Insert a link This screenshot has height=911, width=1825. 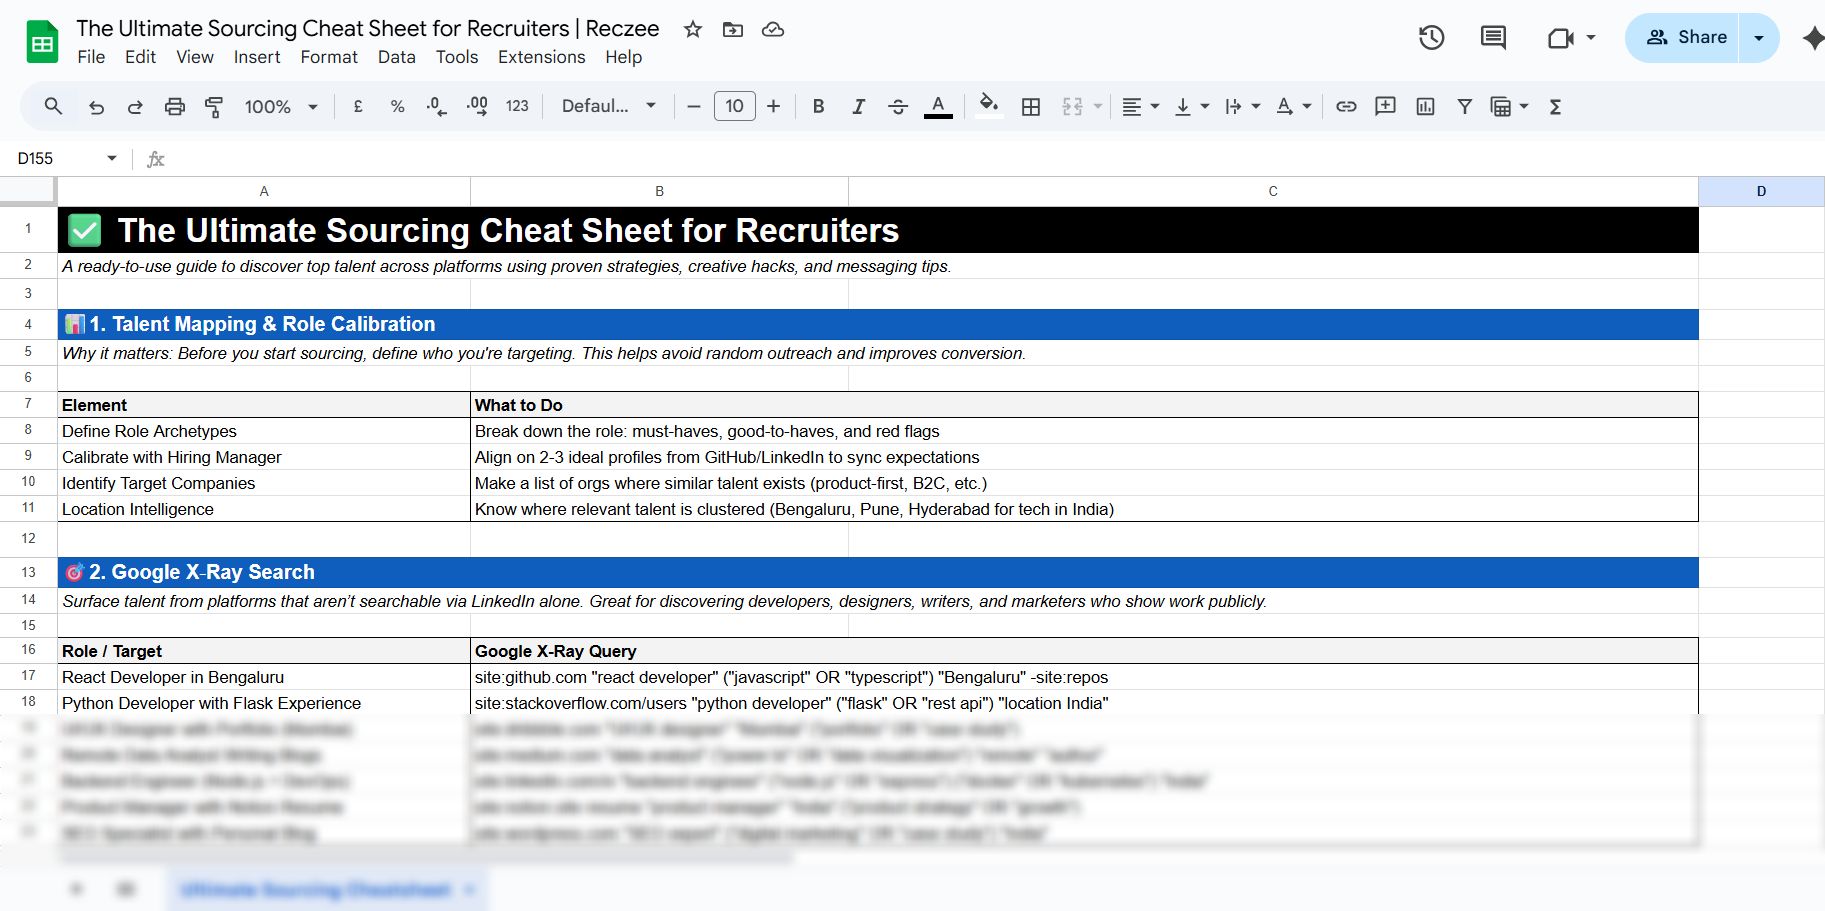click(x=1346, y=106)
